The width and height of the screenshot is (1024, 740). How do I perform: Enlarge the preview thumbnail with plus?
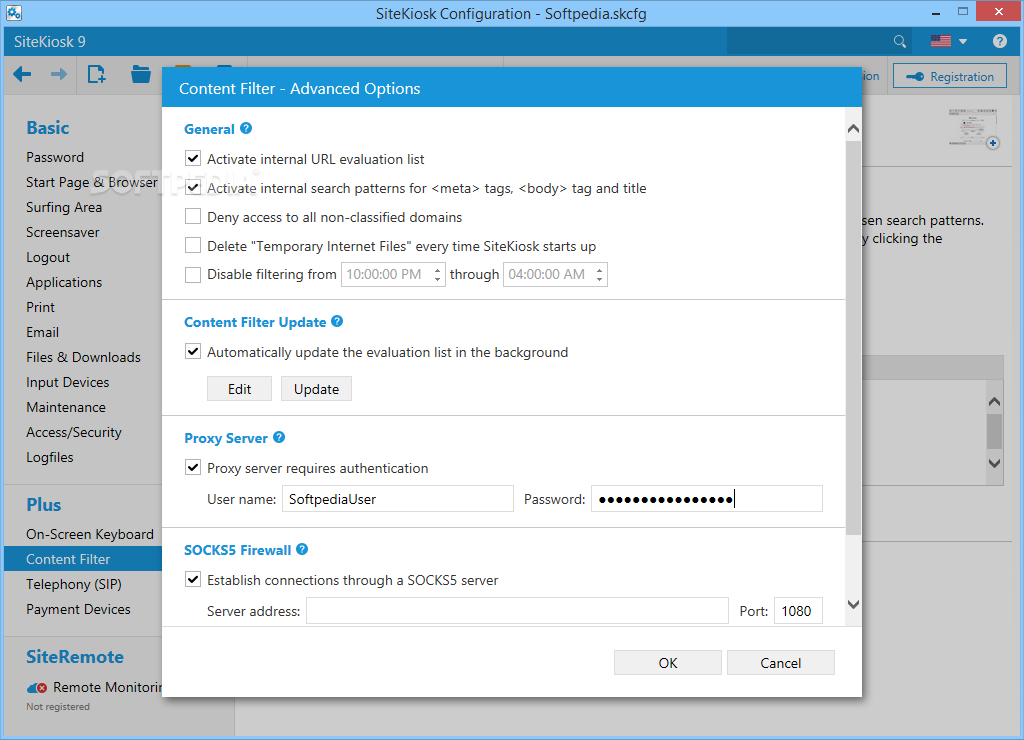tap(993, 142)
